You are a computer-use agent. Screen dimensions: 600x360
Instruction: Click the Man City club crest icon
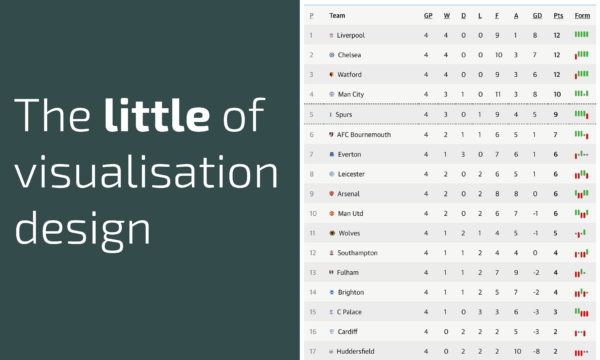[332, 94]
